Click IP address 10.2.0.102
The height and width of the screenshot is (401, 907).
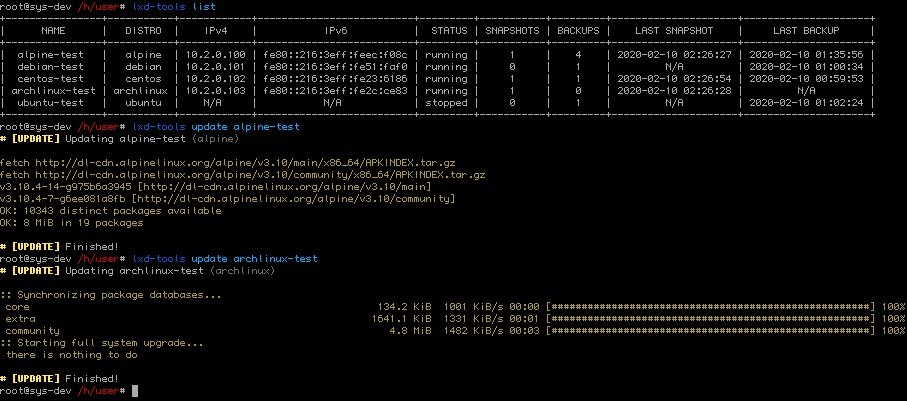pyautogui.click(x=216, y=79)
